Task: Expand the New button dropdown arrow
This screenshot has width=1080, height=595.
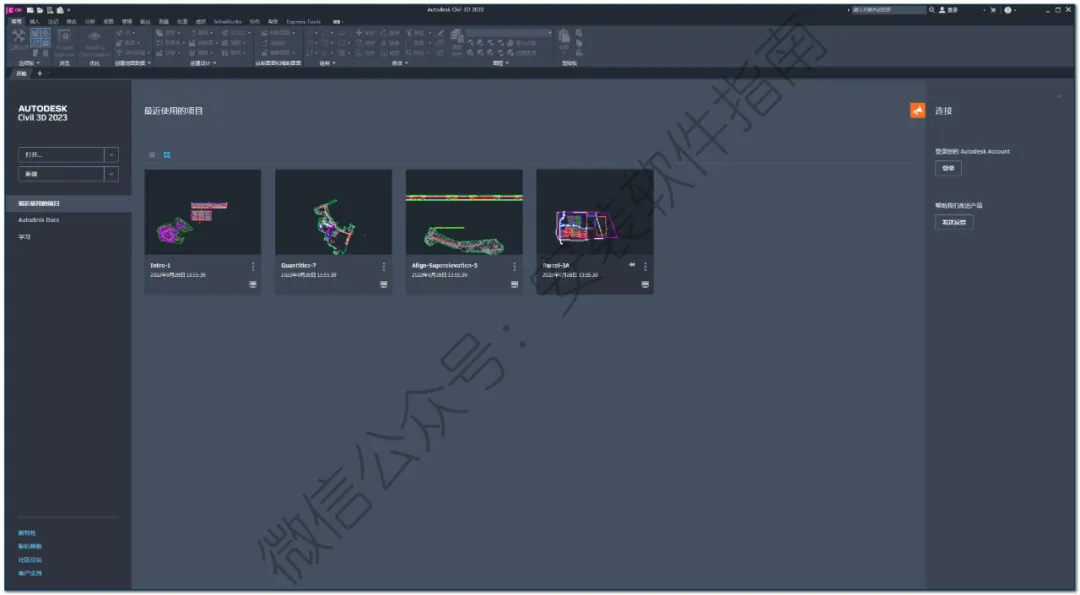Action: click(x=111, y=174)
